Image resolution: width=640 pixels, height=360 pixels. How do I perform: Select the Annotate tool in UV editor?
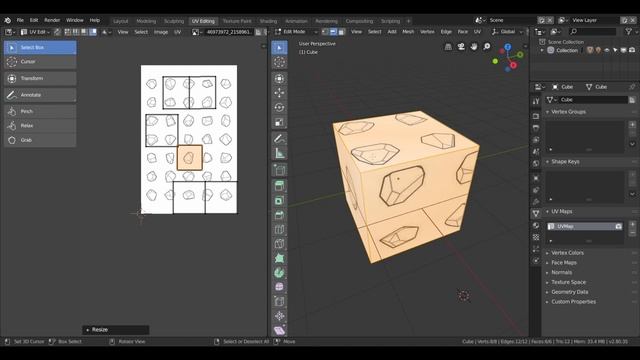tap(40, 95)
